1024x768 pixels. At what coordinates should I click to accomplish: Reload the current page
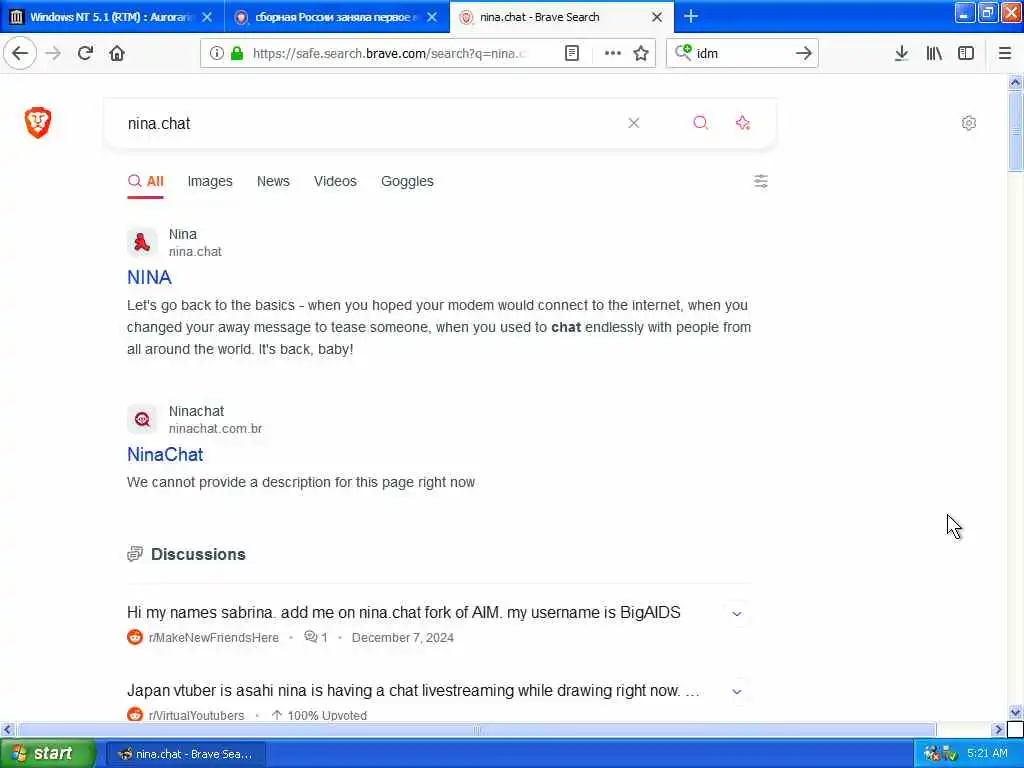coord(86,54)
